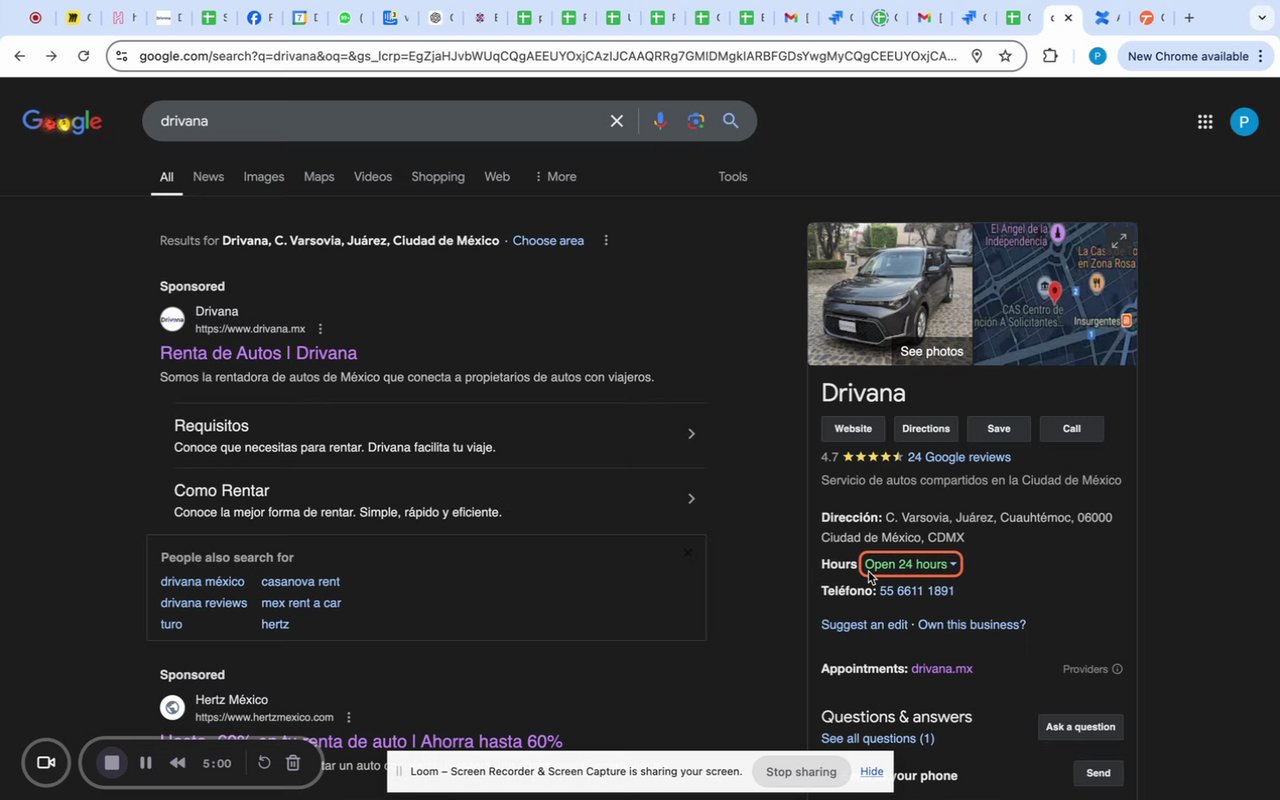Click the voice search microphone icon
The height and width of the screenshot is (800, 1280).
click(x=659, y=121)
